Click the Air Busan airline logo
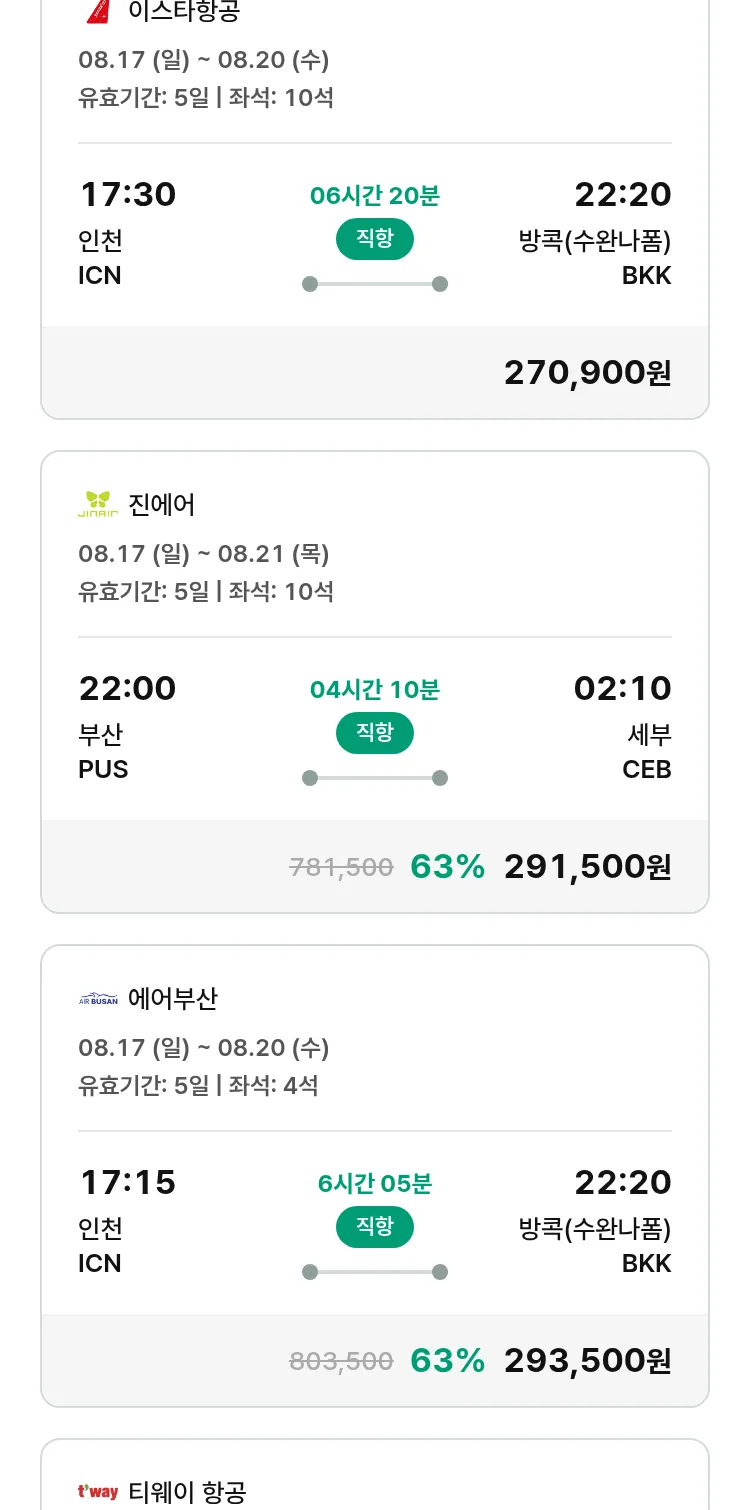This screenshot has height=1510, width=750. tap(98, 999)
